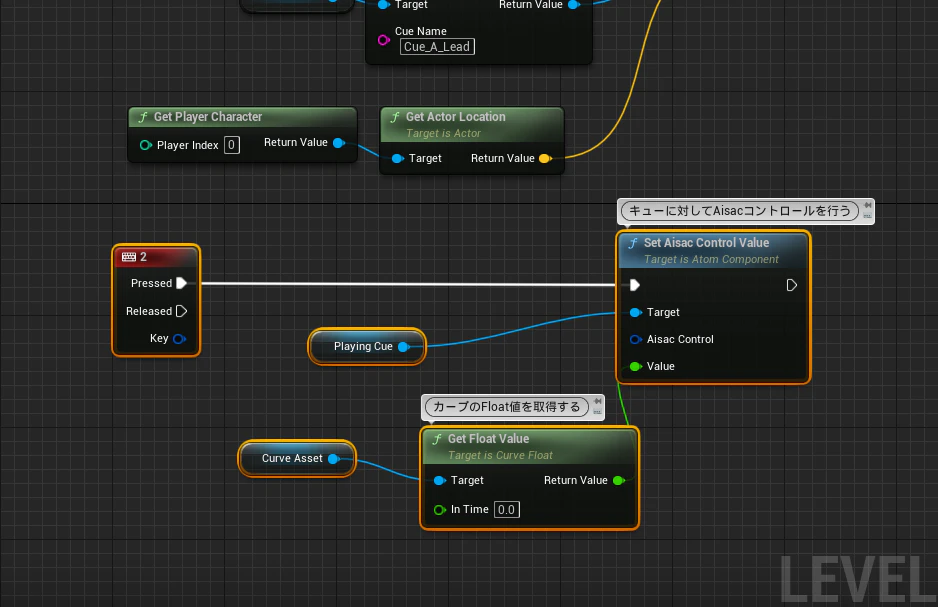Toggle visibility of the Set Aisac Control Value comment bubble
938x607 pixels.
click(867, 216)
